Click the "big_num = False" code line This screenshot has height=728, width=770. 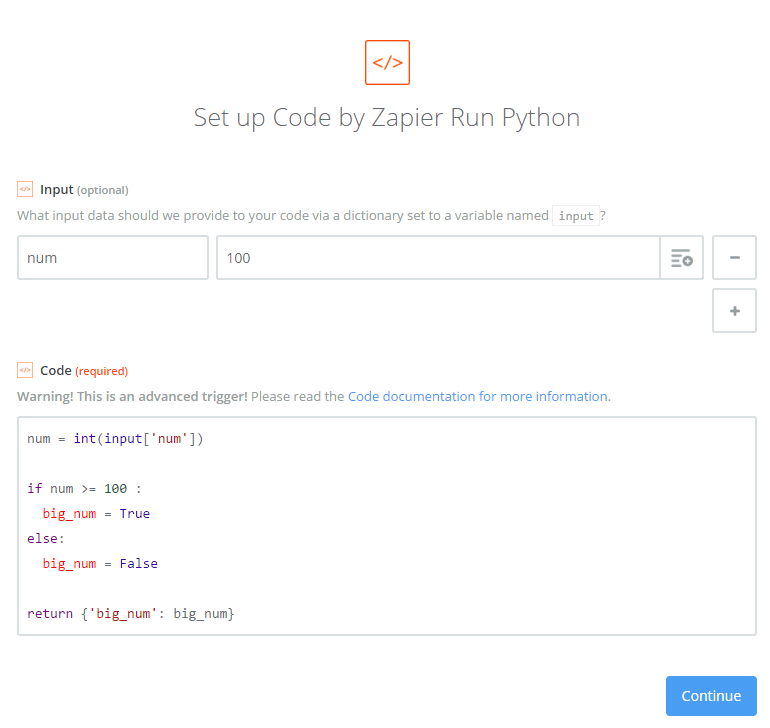[x=100, y=563]
